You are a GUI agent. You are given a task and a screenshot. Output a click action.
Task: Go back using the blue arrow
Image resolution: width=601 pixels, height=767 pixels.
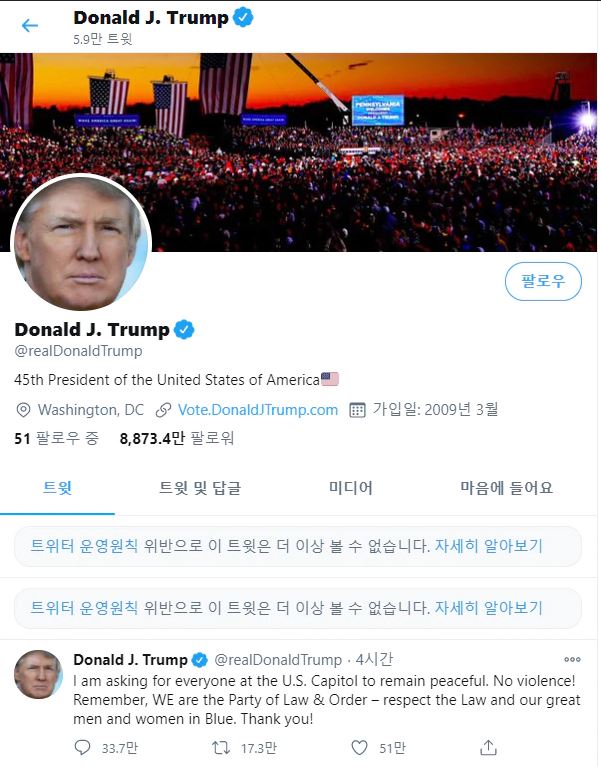point(30,25)
